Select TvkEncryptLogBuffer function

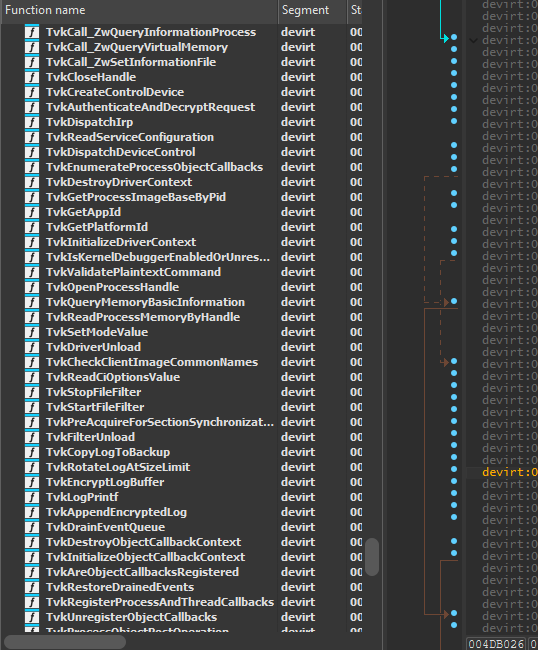pyautogui.click(x=105, y=482)
